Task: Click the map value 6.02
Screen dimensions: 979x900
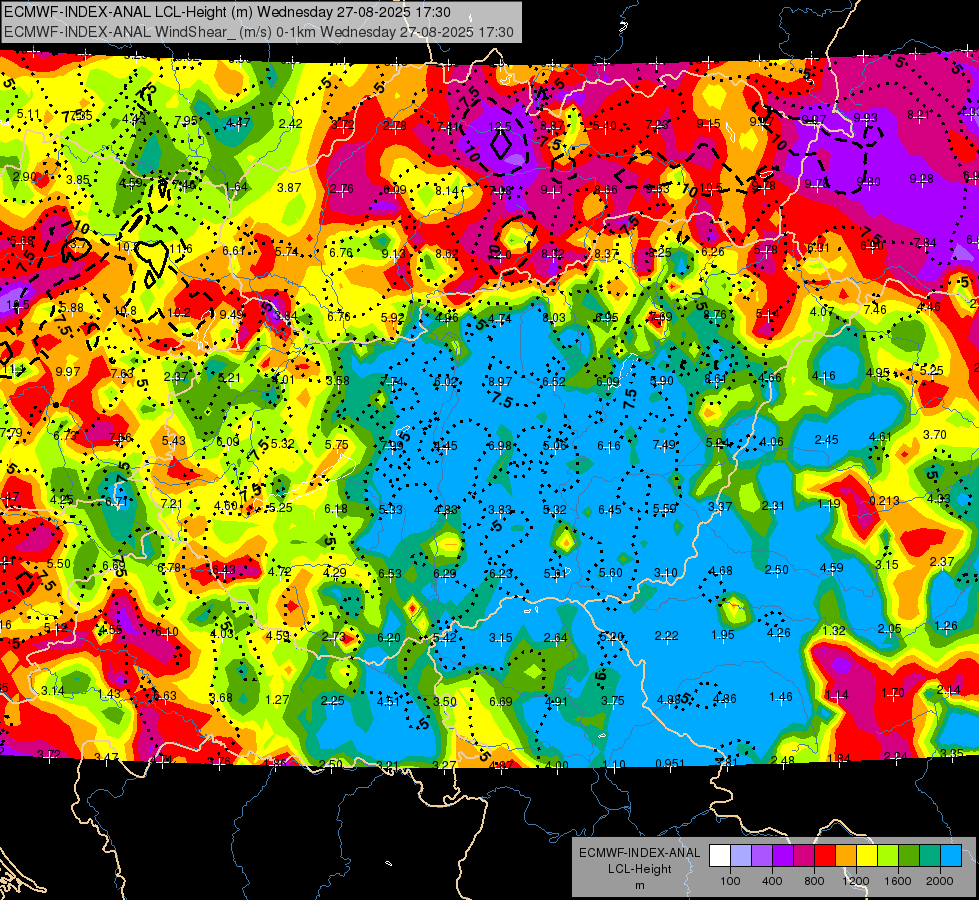Action: pyautogui.click(x=446, y=382)
